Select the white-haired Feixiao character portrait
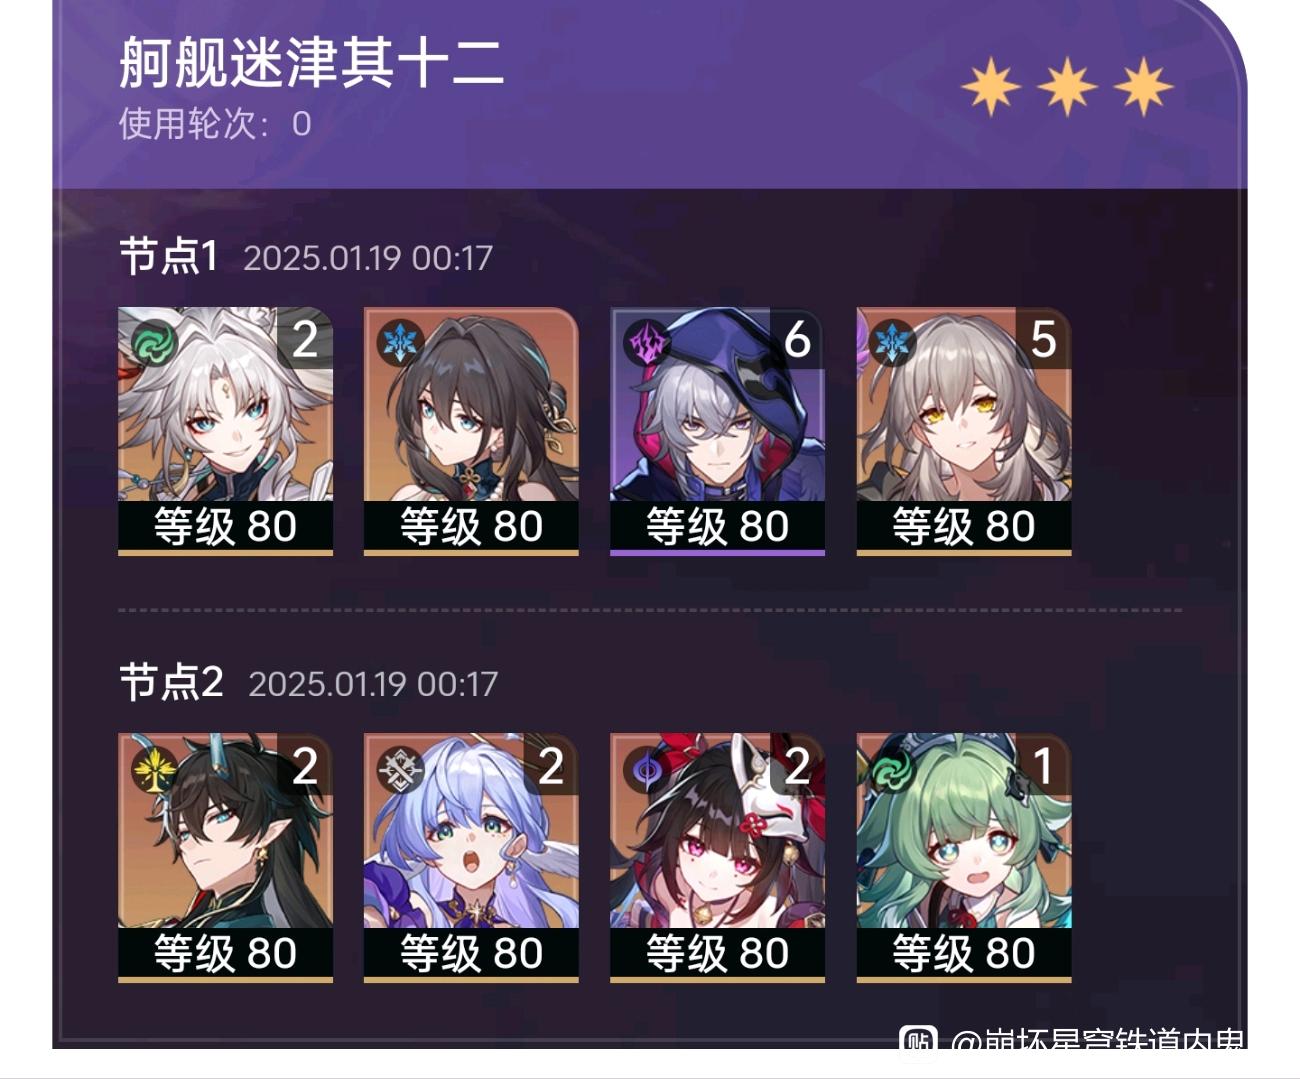1300x1079 pixels. coord(225,430)
